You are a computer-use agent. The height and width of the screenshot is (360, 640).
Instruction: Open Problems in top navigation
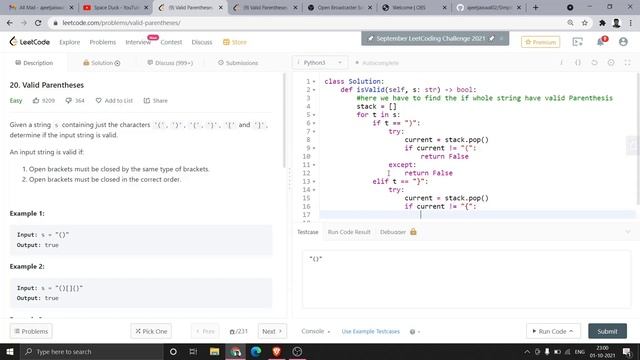pos(103,42)
